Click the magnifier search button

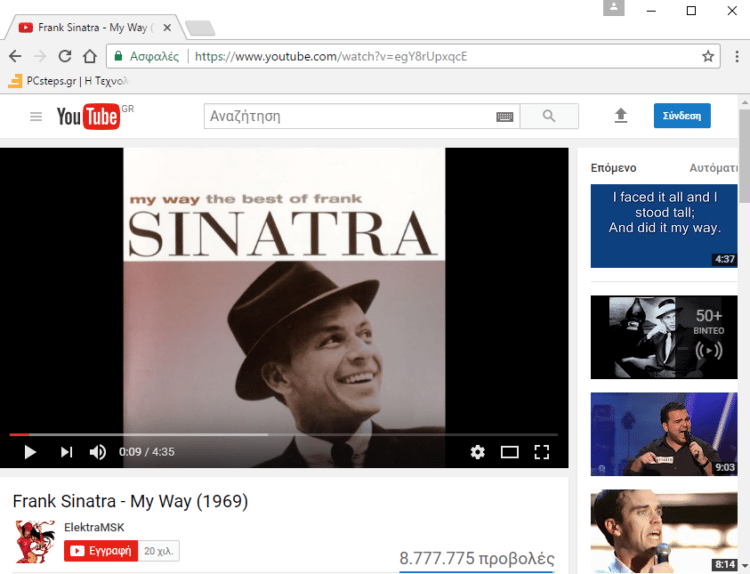coord(549,116)
